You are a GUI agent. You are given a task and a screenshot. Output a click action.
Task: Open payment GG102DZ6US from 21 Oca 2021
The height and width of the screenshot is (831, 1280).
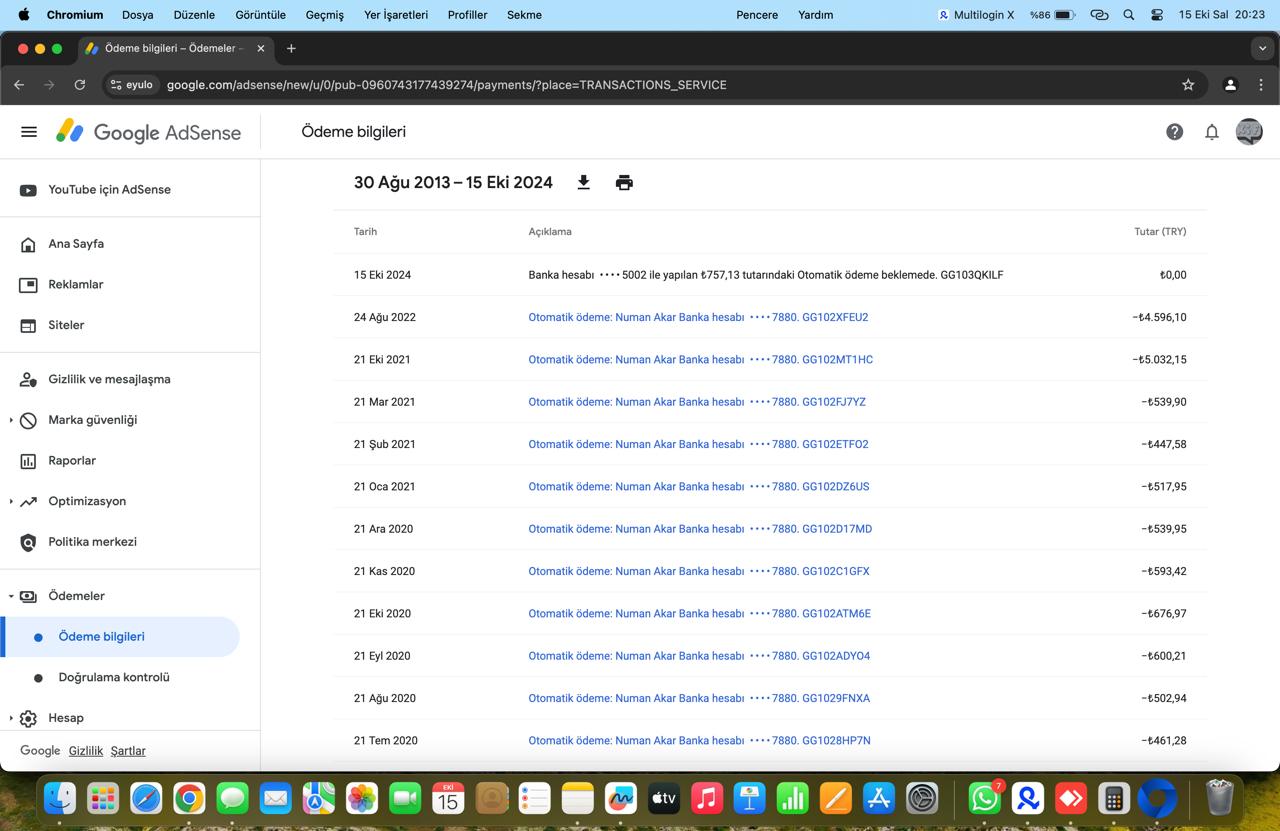[699, 486]
